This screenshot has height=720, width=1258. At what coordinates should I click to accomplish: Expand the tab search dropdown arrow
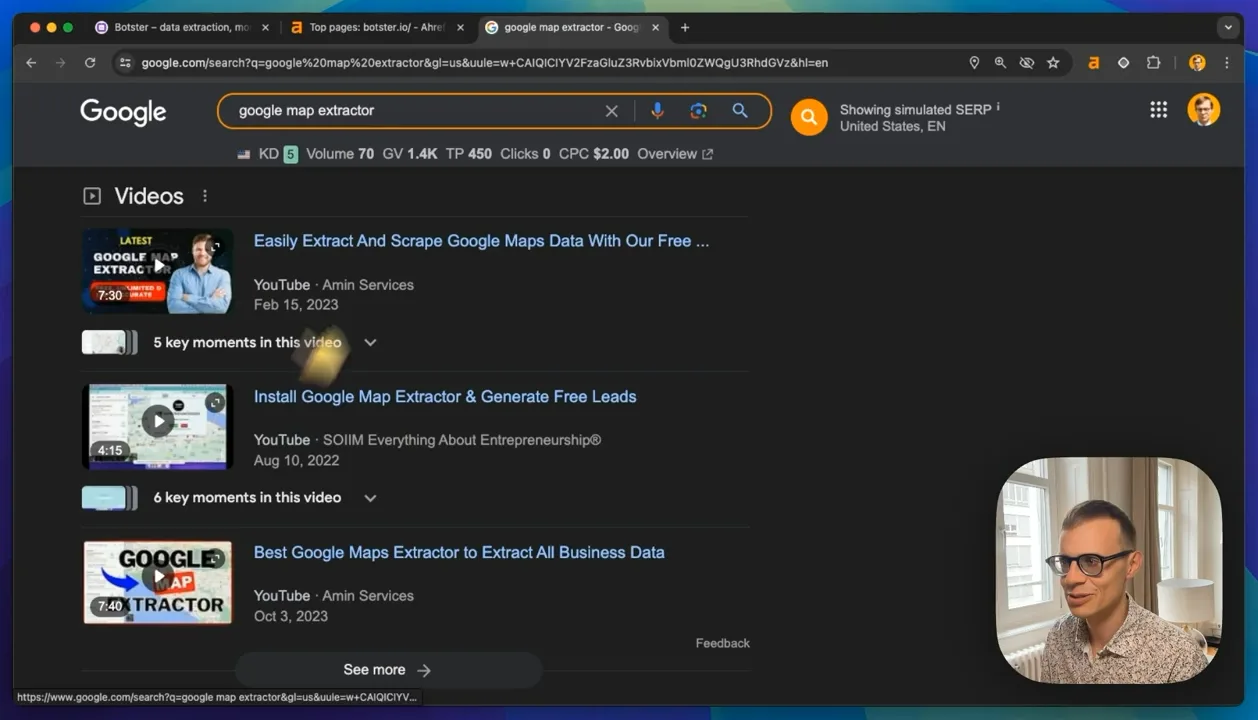(x=1228, y=28)
